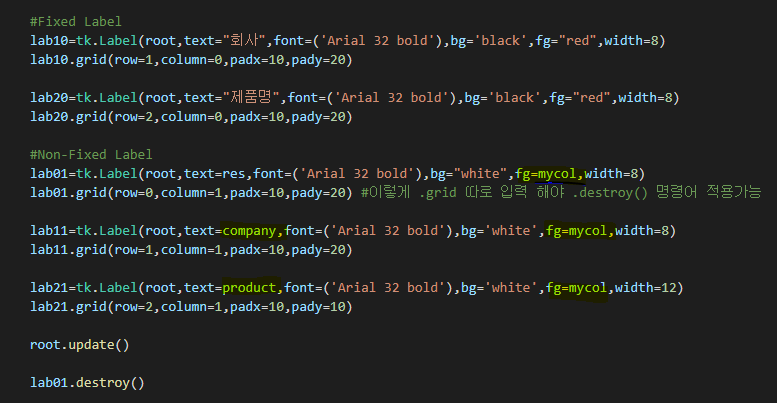The image size is (777, 403).
Task: Click the '#Fixed Label' comment line
Action: tap(75, 22)
